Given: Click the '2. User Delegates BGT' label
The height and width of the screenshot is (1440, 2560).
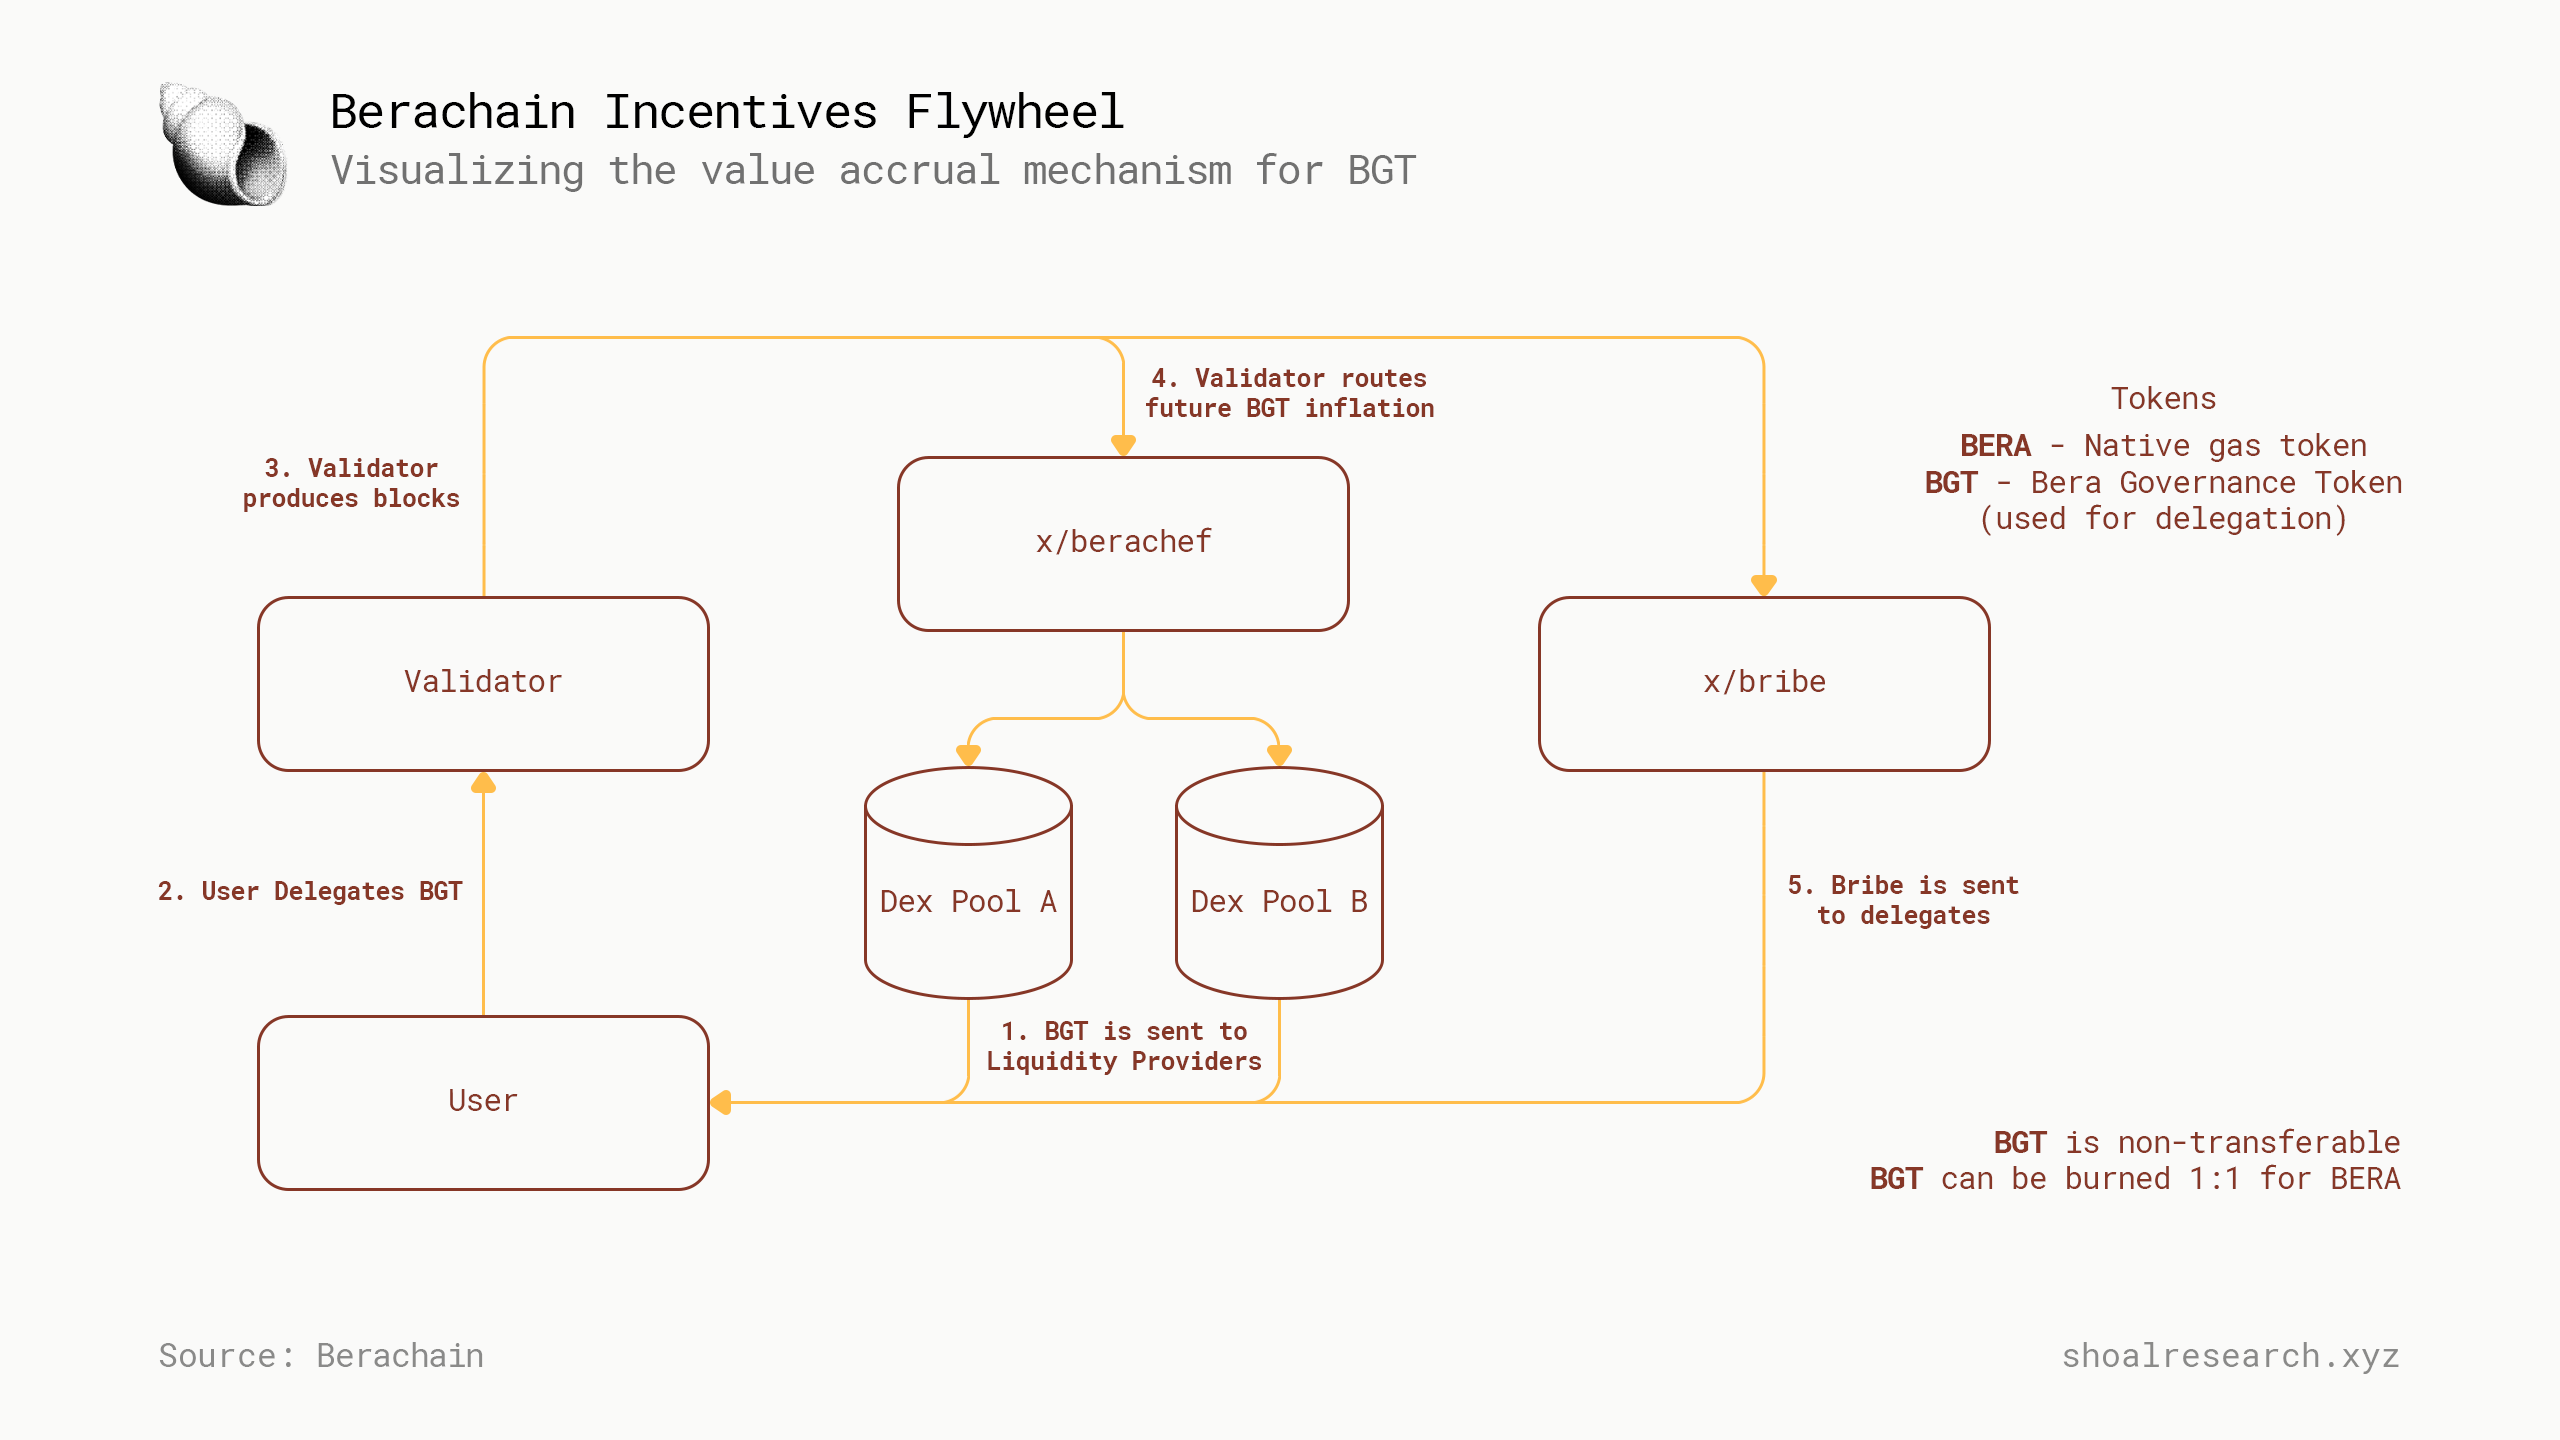Looking at the screenshot, I should coord(310,891).
